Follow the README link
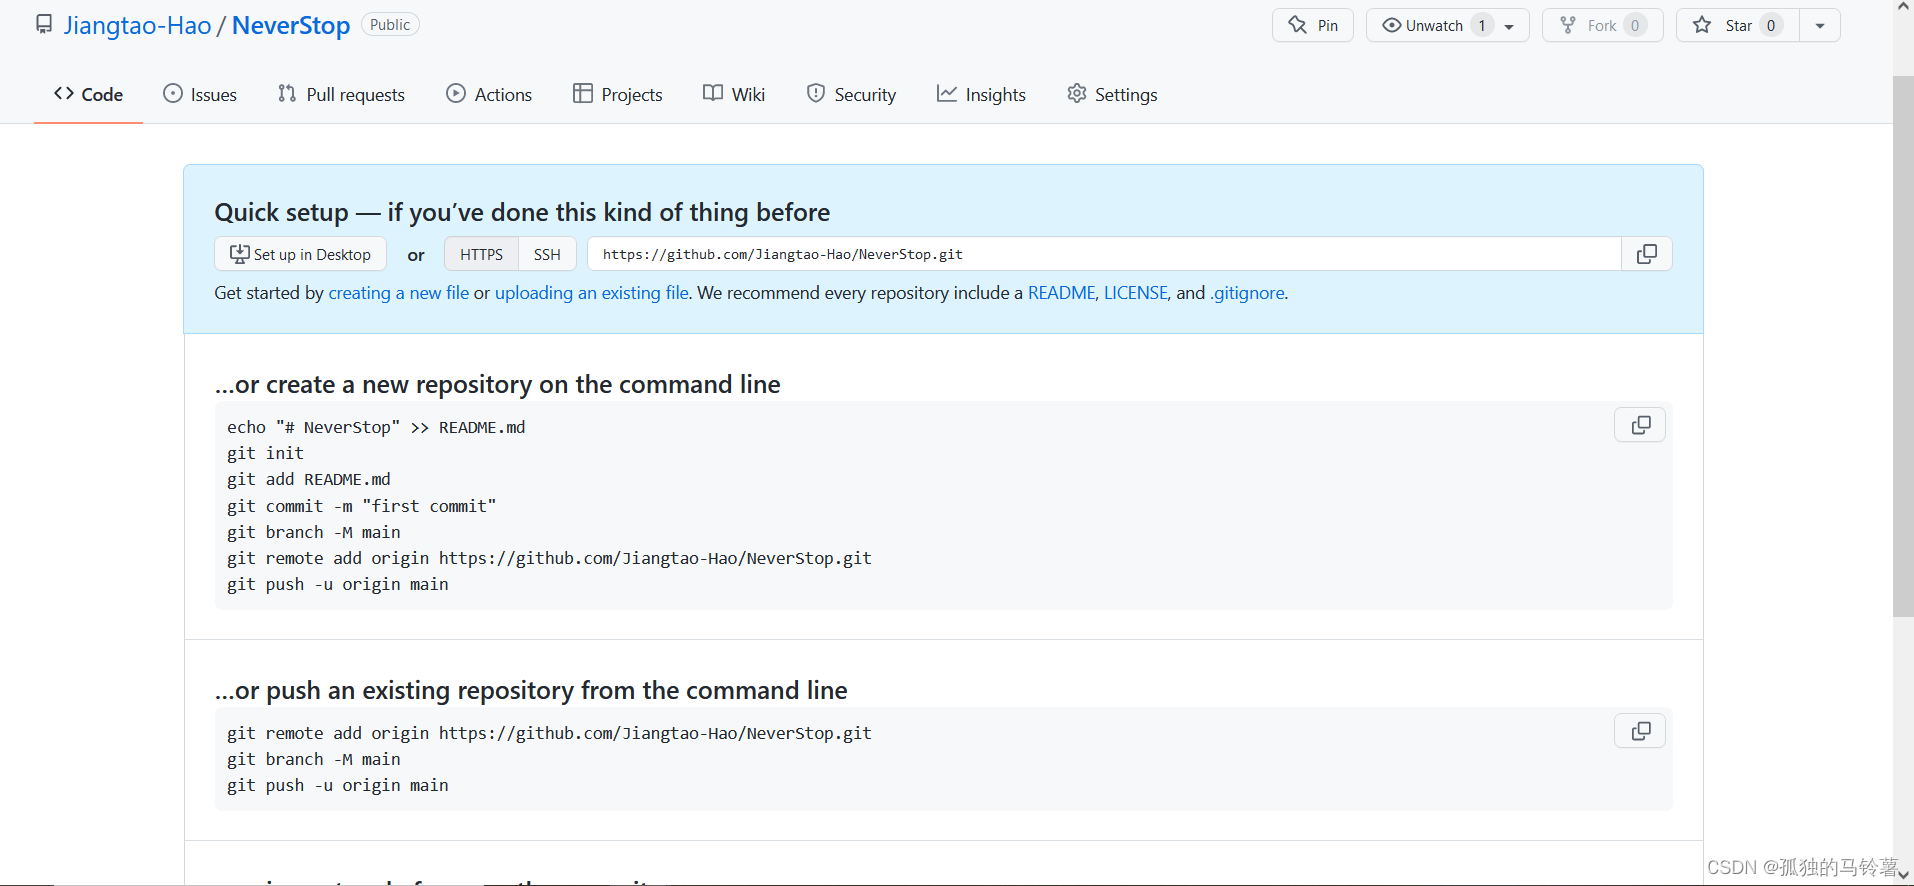1914x886 pixels. click(x=1061, y=293)
